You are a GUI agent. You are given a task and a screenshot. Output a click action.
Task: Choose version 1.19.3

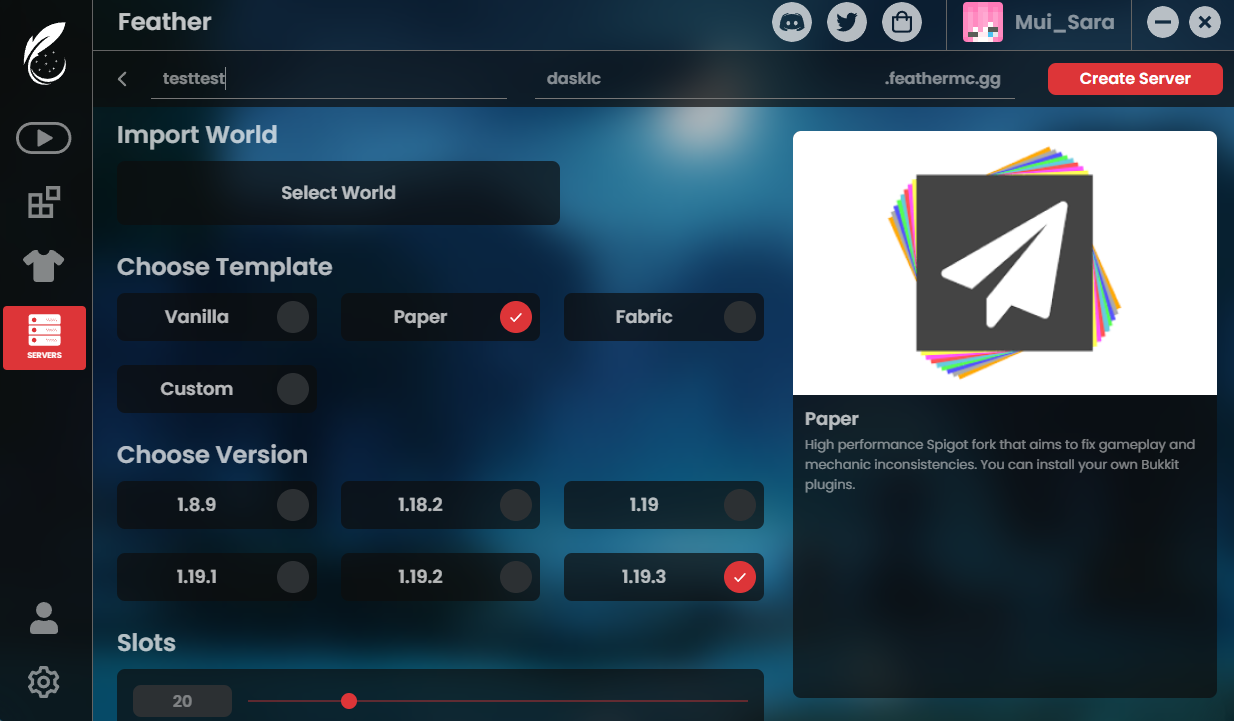click(x=664, y=577)
